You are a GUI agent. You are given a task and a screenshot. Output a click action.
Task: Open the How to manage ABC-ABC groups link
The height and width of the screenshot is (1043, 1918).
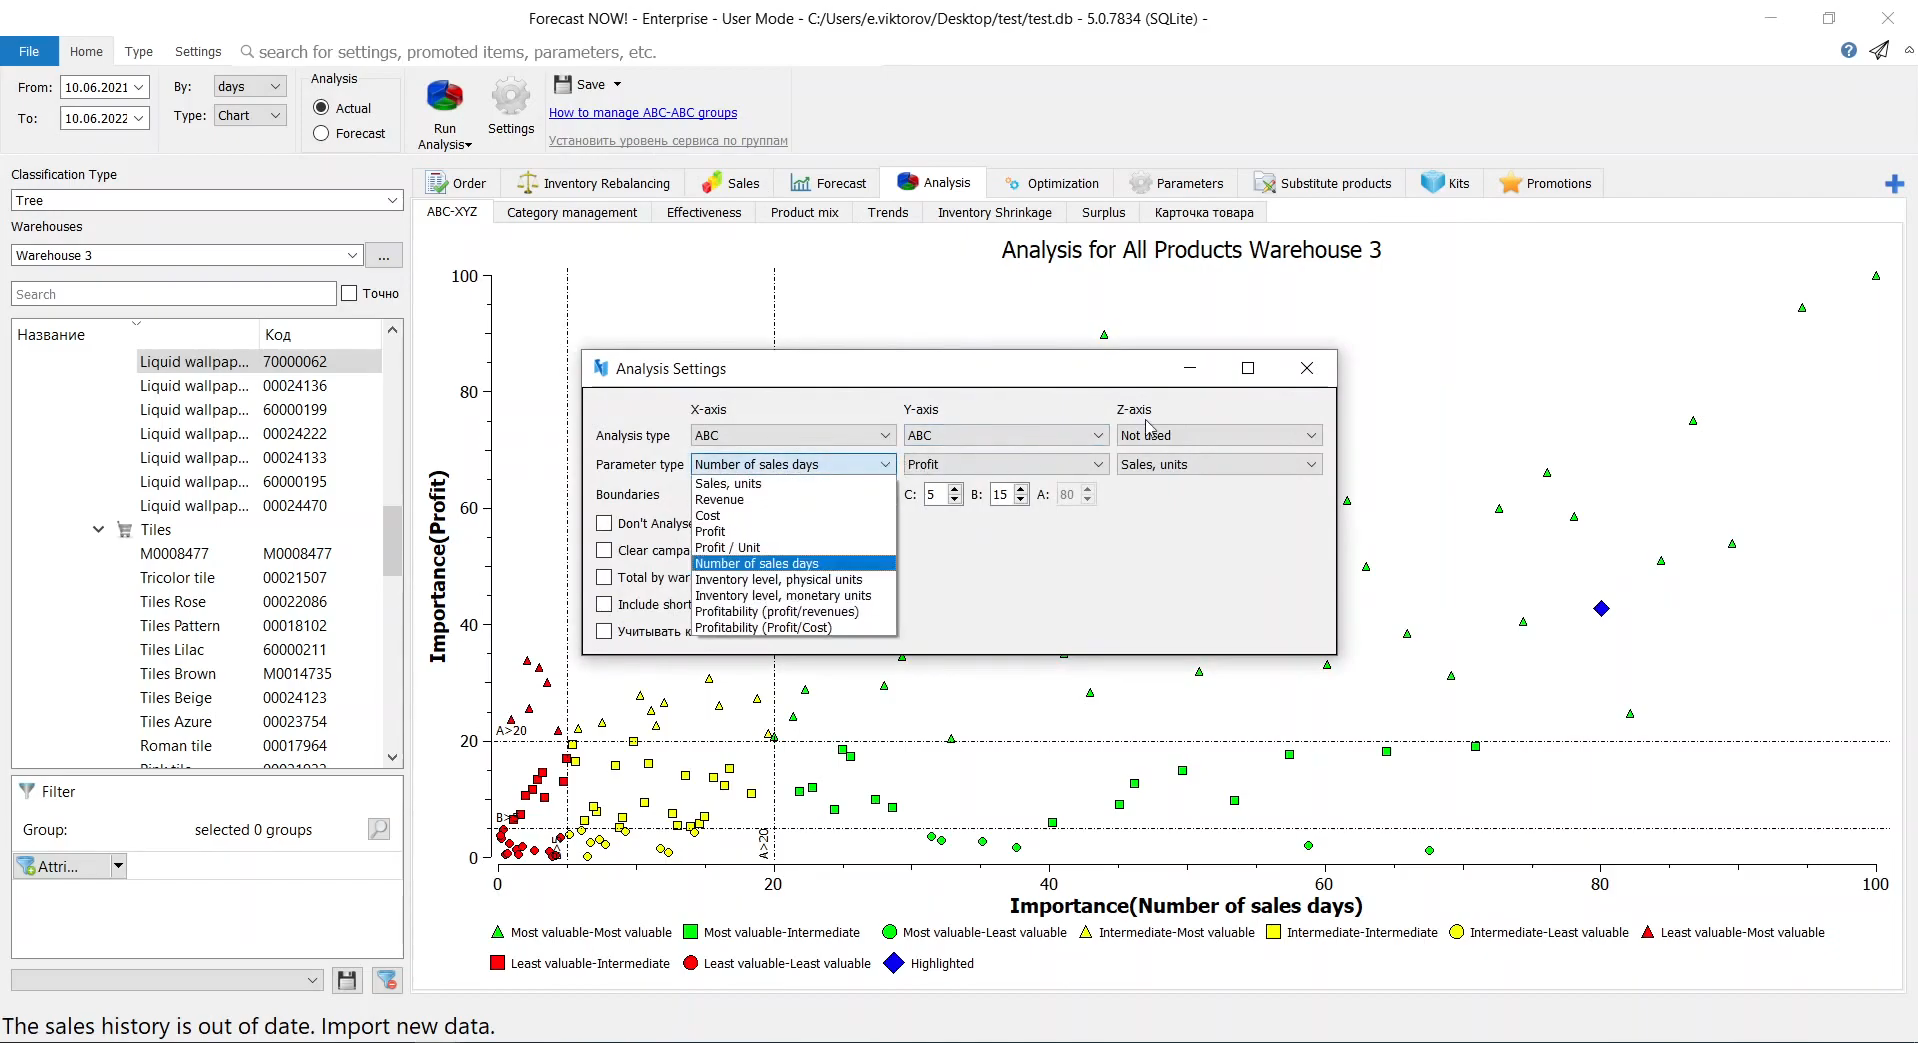pos(643,113)
